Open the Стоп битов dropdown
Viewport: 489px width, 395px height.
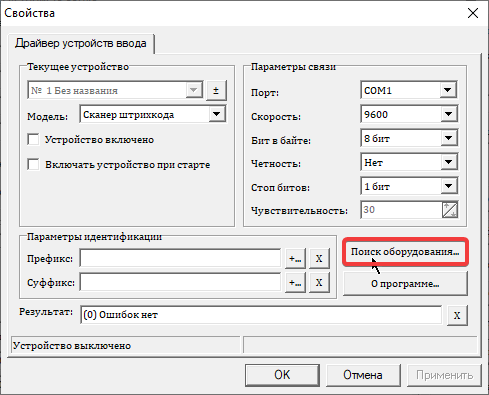(x=449, y=186)
